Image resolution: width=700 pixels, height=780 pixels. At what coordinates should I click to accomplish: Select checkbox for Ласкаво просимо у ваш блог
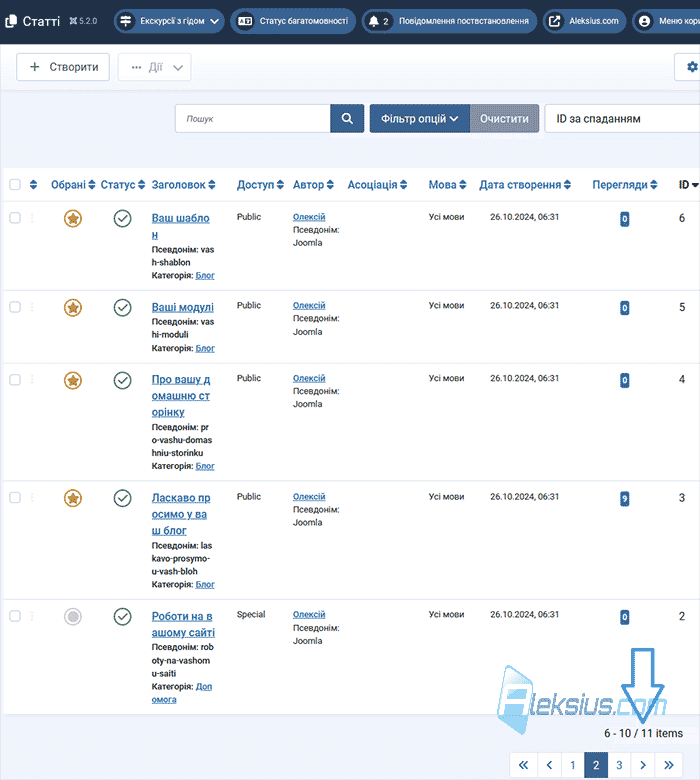(15, 497)
